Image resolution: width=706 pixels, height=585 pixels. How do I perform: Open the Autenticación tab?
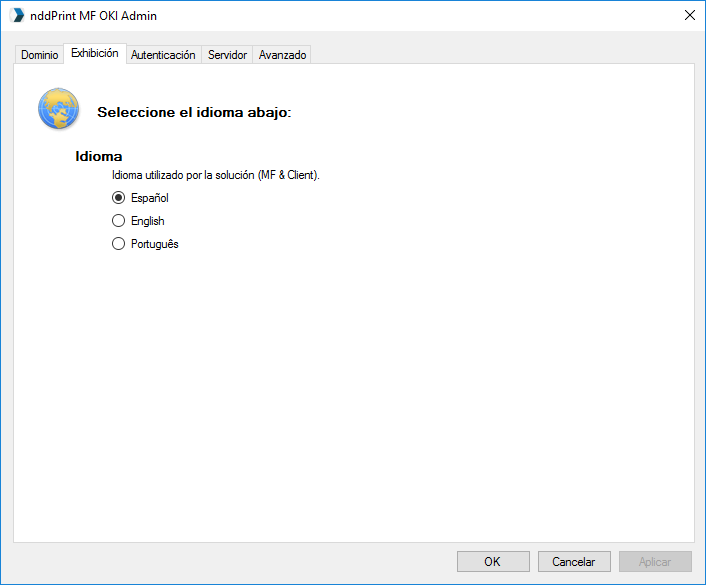[x=163, y=55]
